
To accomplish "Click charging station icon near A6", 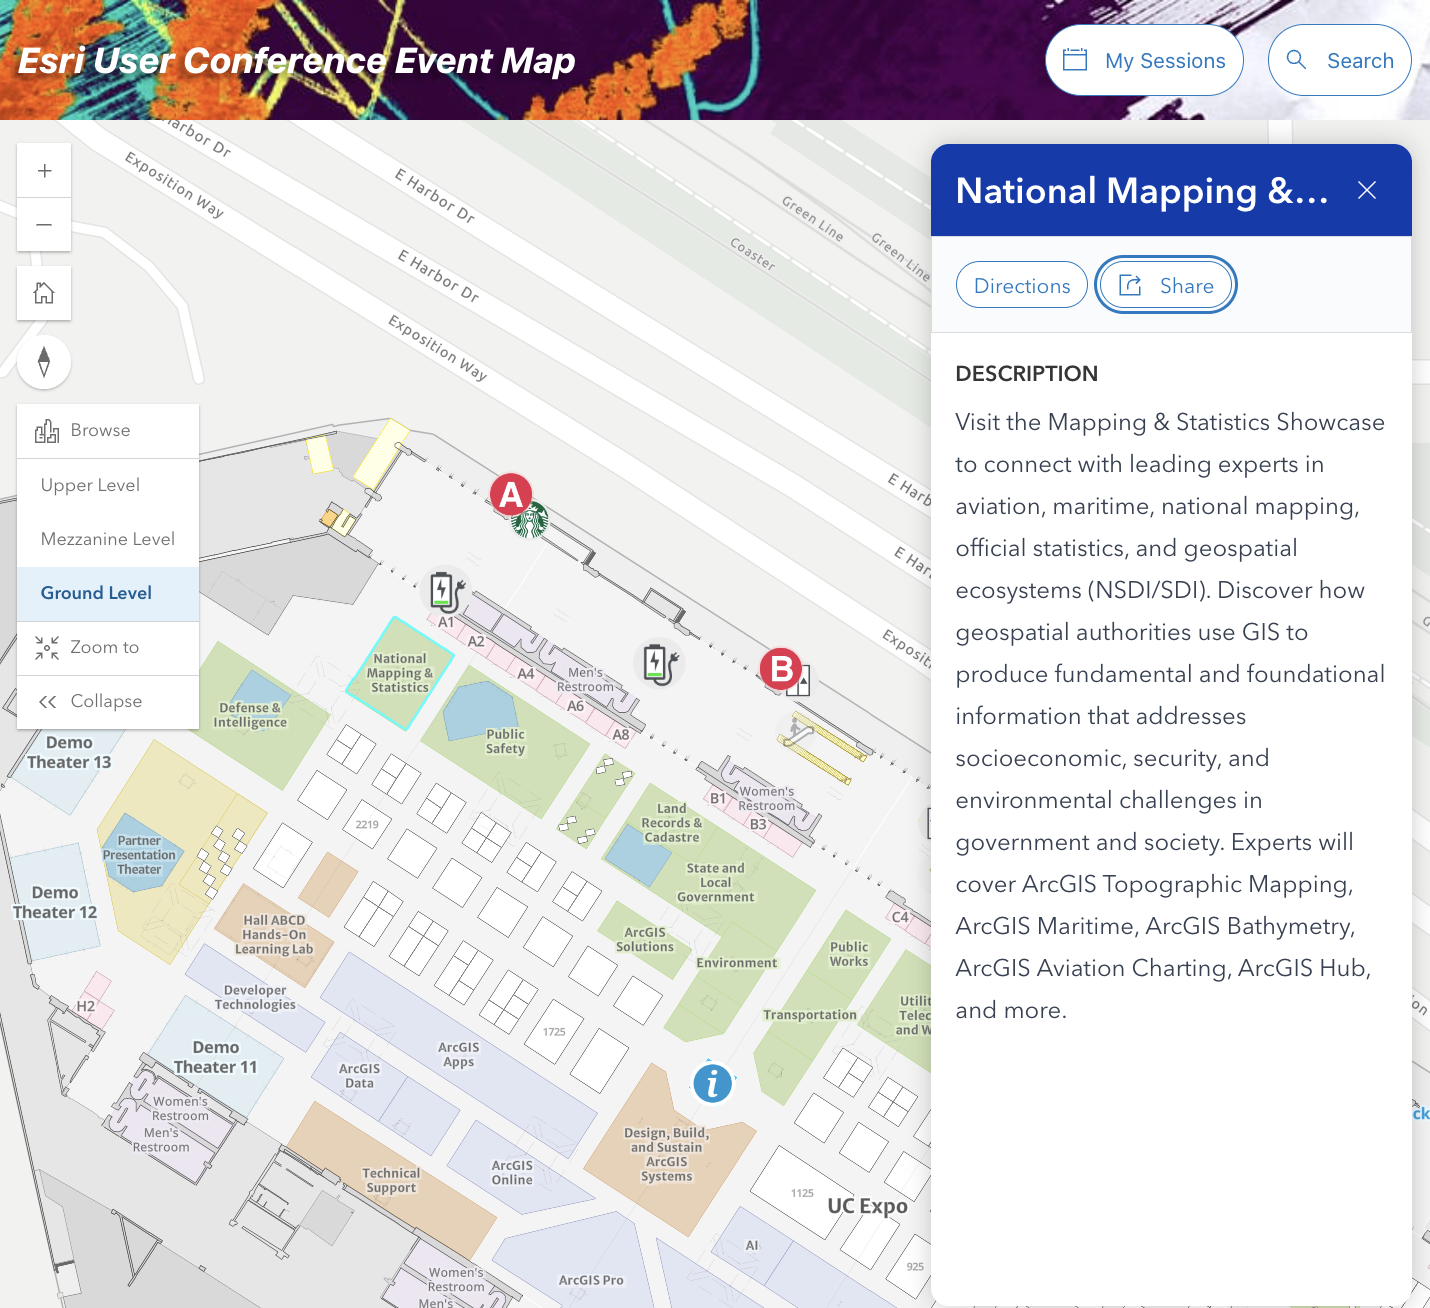I will pos(659,663).
